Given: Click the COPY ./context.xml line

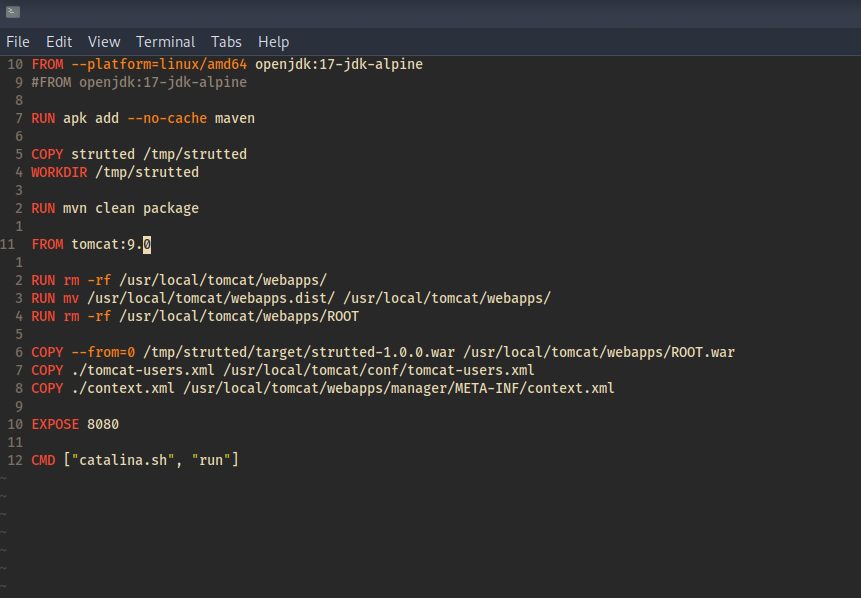Looking at the screenshot, I should (323, 388).
